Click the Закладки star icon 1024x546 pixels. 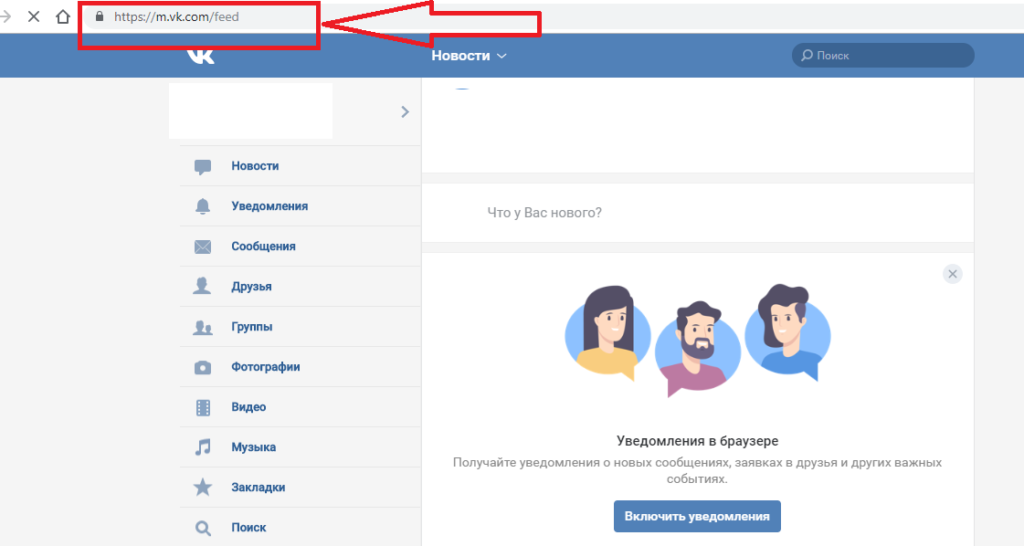(202, 487)
